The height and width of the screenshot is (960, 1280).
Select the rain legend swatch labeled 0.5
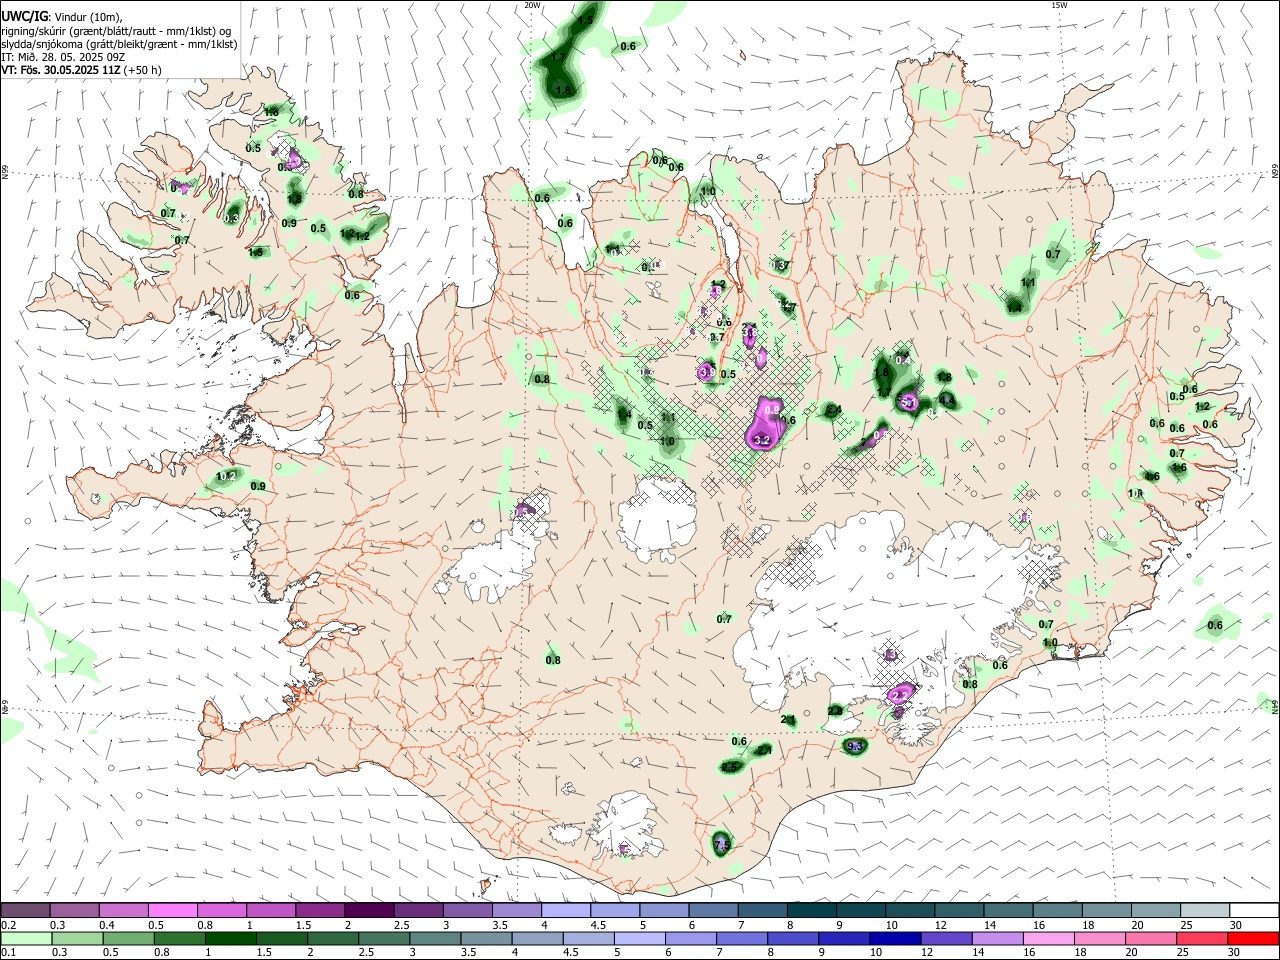coord(129,938)
